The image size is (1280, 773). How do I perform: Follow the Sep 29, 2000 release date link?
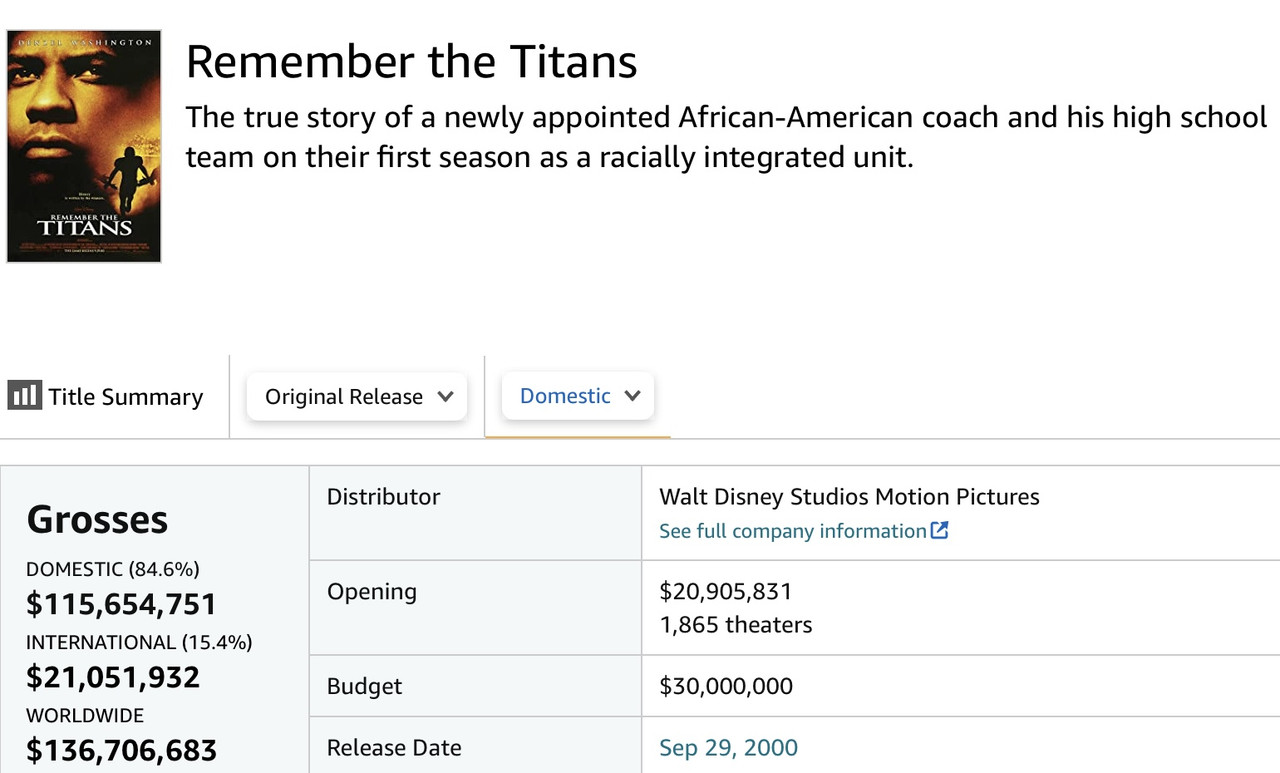pos(728,748)
